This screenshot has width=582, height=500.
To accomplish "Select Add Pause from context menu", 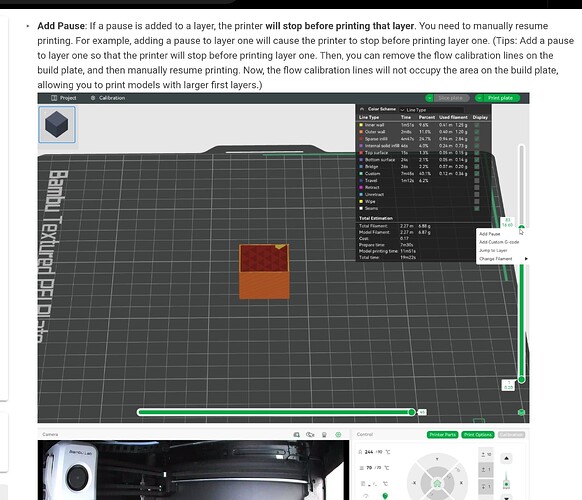I will [490, 234].
